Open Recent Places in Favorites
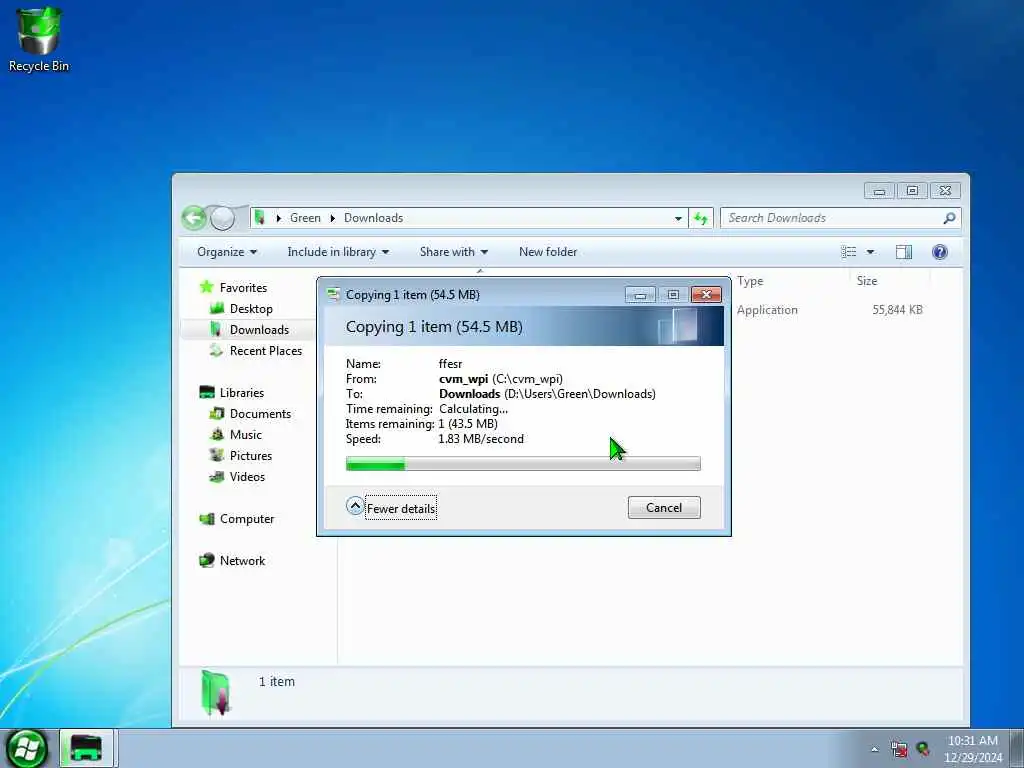 click(x=266, y=351)
